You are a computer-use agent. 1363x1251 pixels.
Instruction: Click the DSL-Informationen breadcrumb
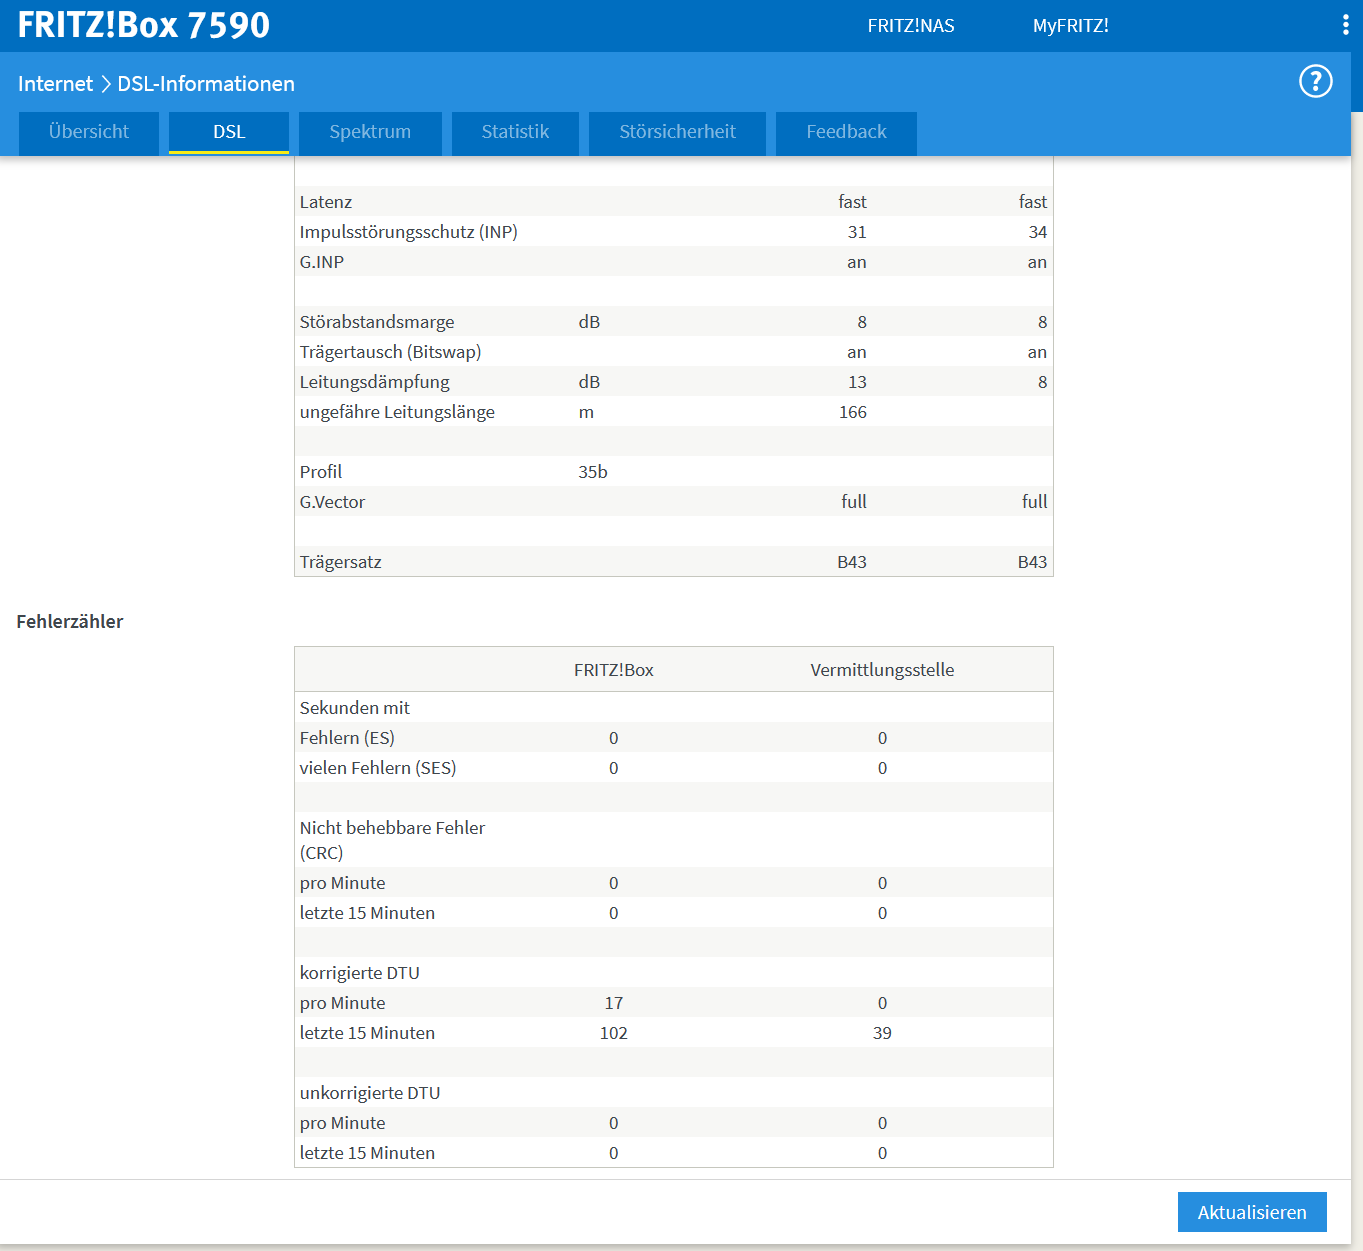click(x=206, y=84)
